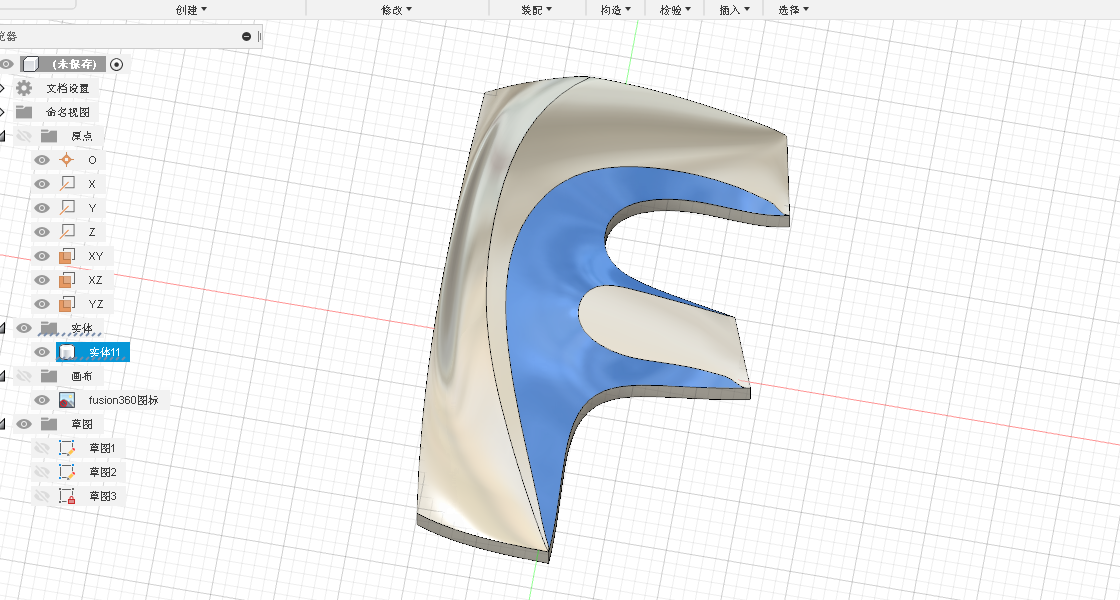Viewport: 1120px width, 600px height.
Task: Click the 草图3 sketch icon
Action: pyautogui.click(x=66, y=496)
